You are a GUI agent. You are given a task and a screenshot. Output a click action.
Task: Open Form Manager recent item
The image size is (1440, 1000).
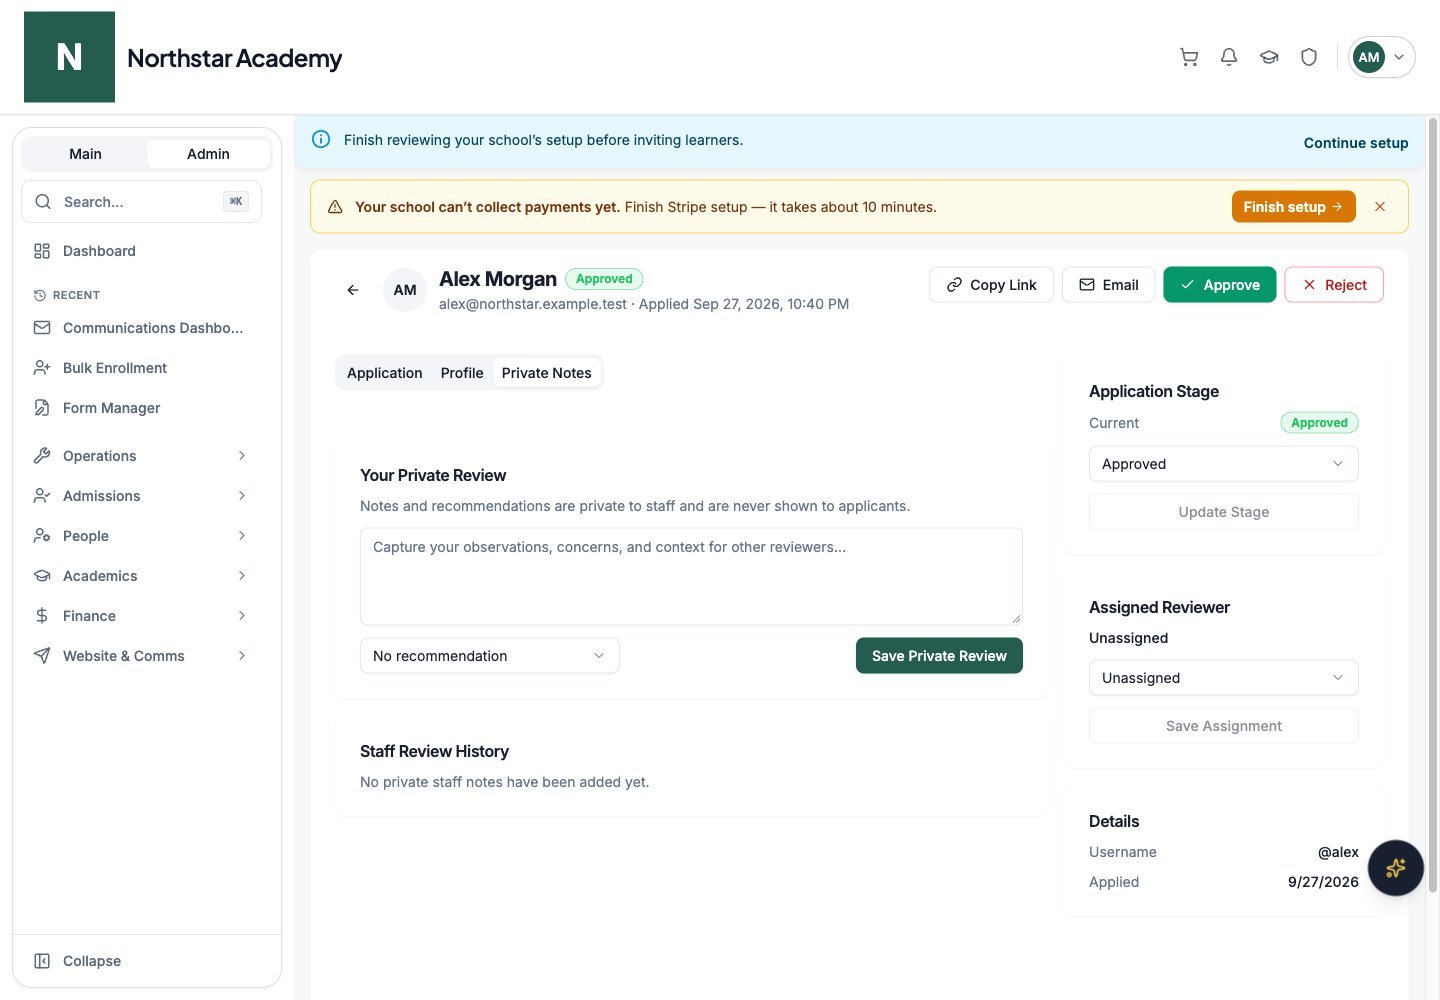[x=141, y=408]
